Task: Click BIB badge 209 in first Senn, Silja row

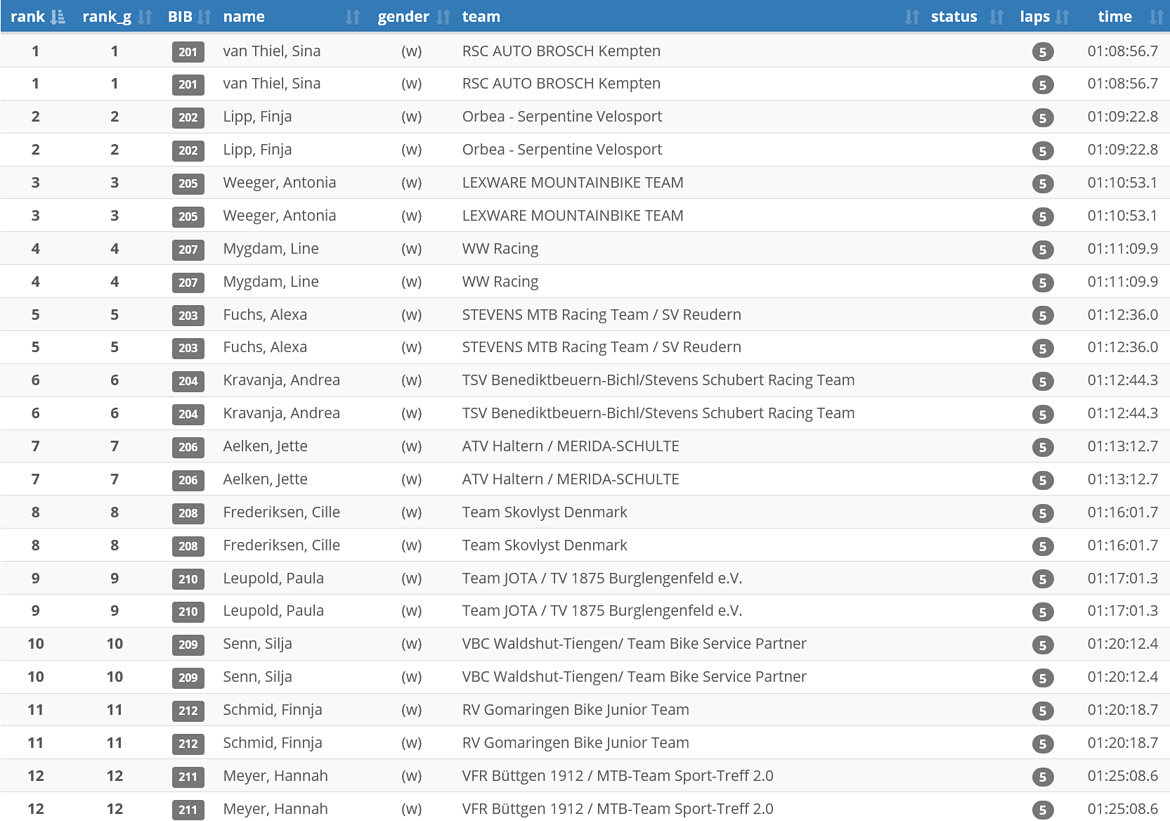Action: [x=188, y=644]
